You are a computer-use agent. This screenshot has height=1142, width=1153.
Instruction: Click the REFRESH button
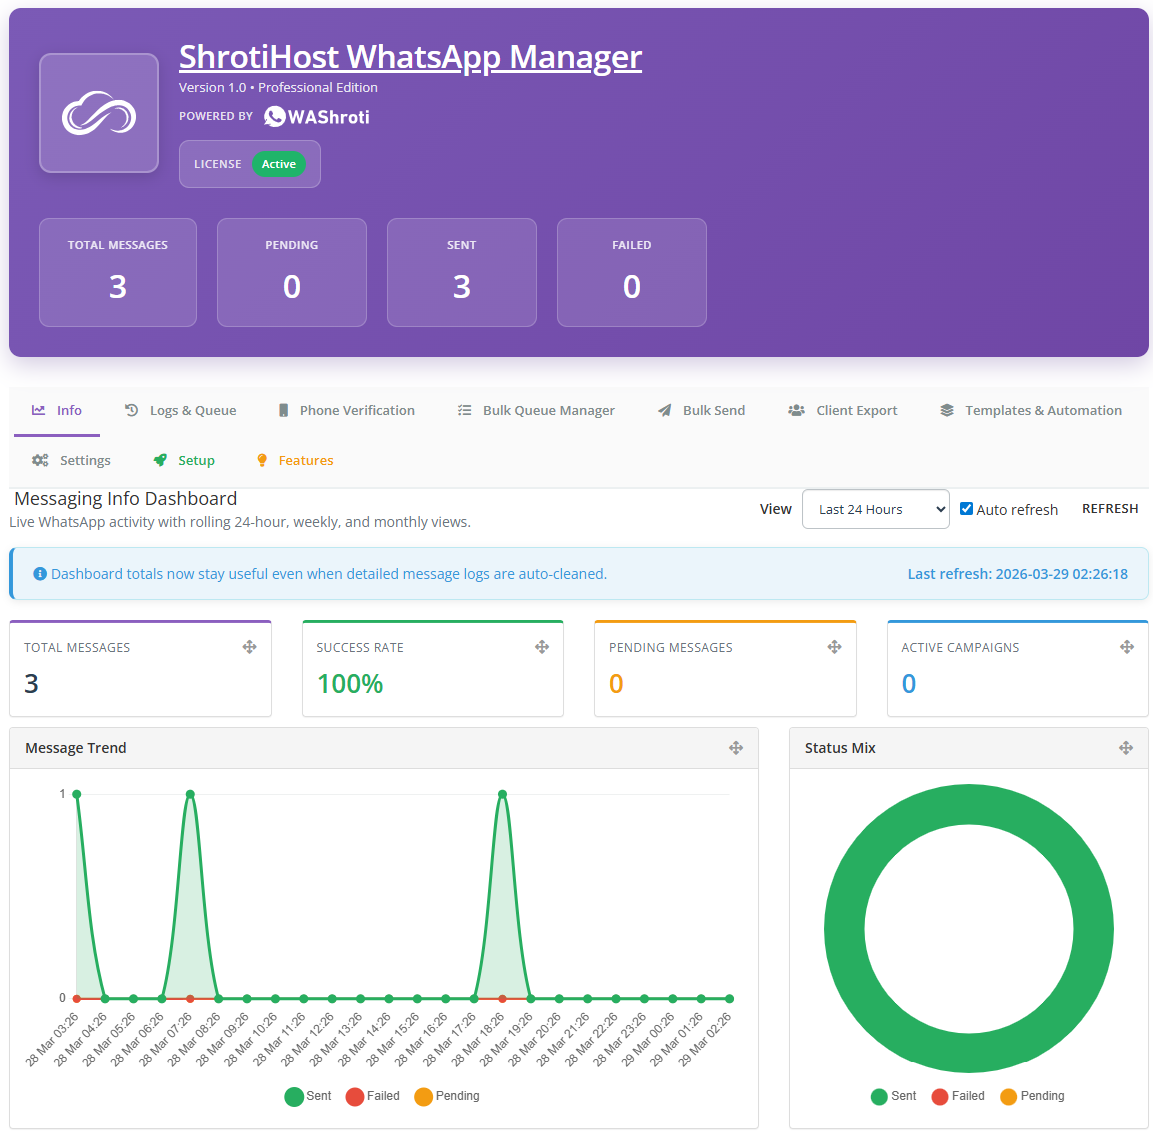(1110, 508)
